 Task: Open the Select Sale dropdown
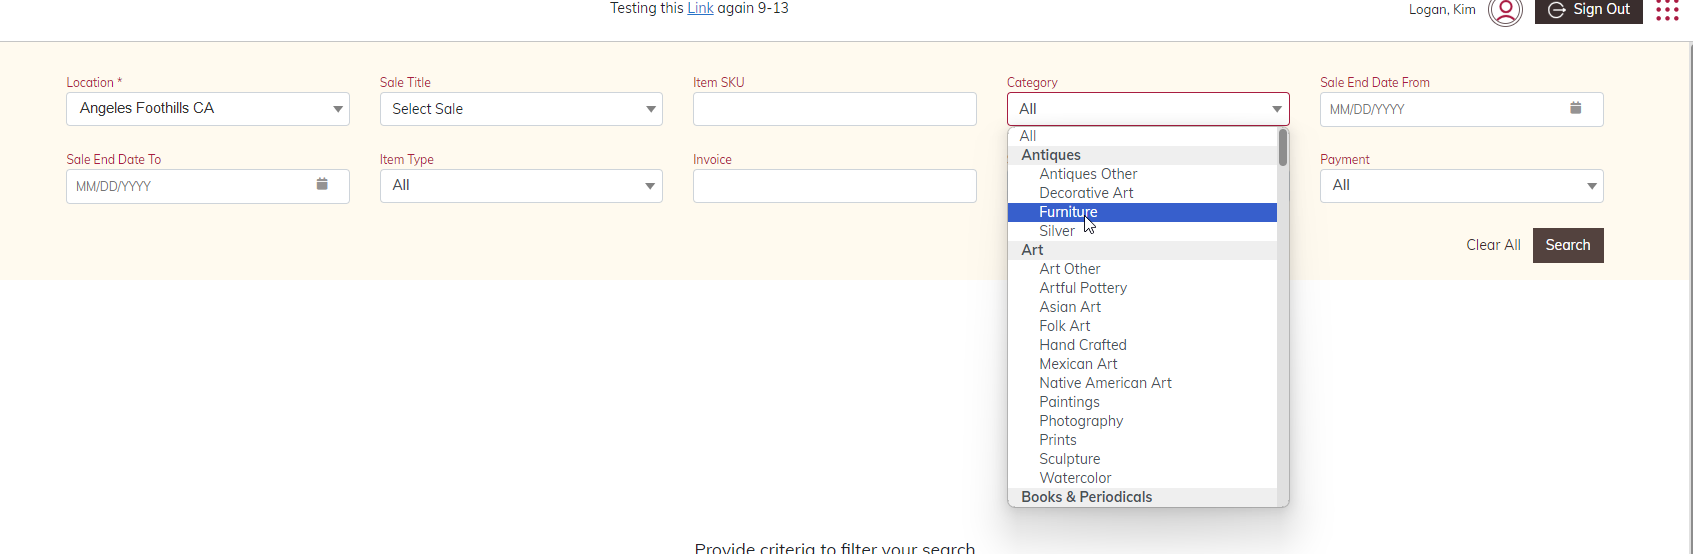(x=651, y=109)
